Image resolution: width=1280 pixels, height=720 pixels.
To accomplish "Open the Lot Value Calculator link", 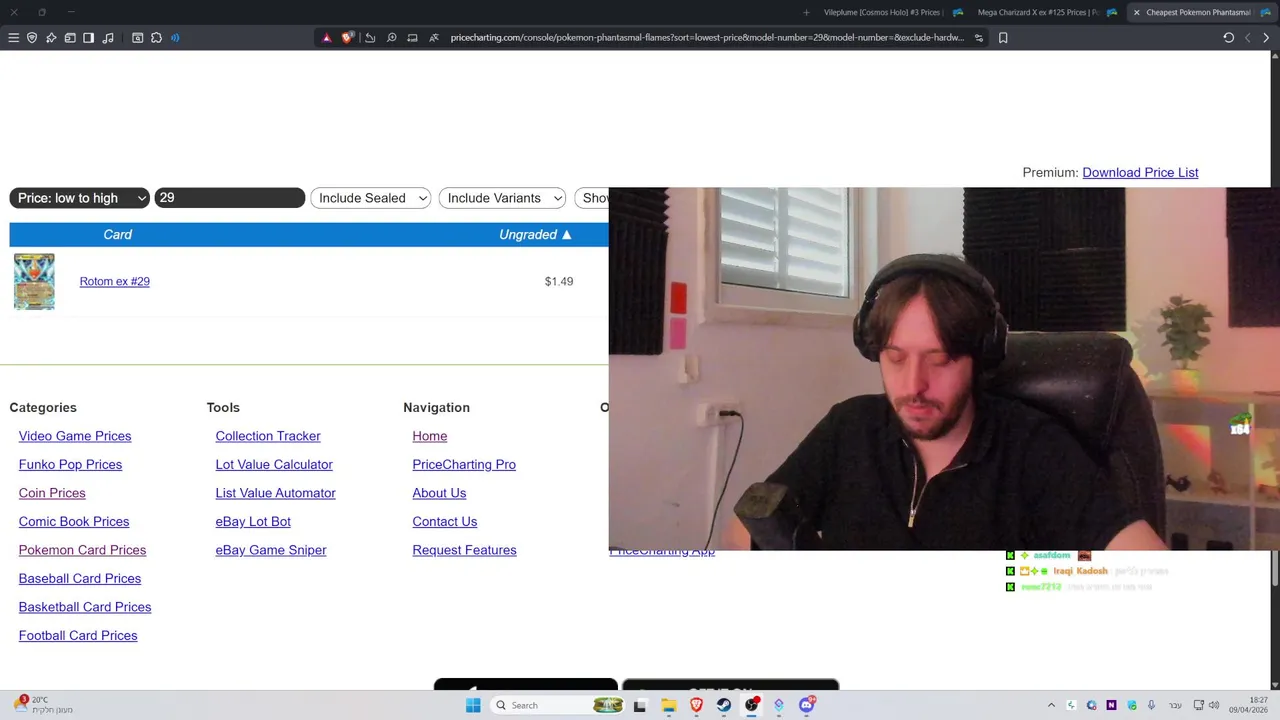I will point(274,464).
